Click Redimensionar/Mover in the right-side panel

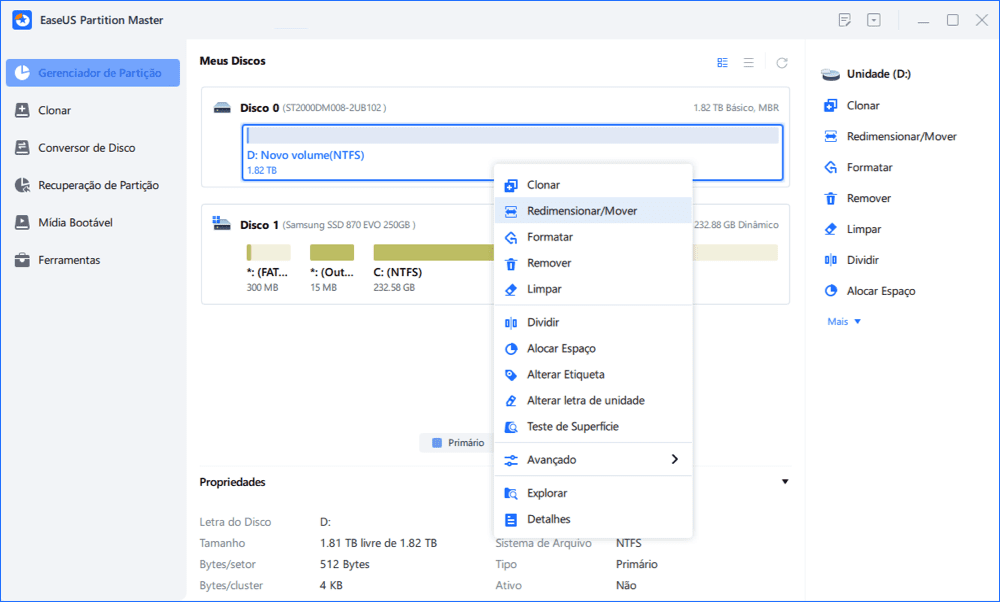890,136
